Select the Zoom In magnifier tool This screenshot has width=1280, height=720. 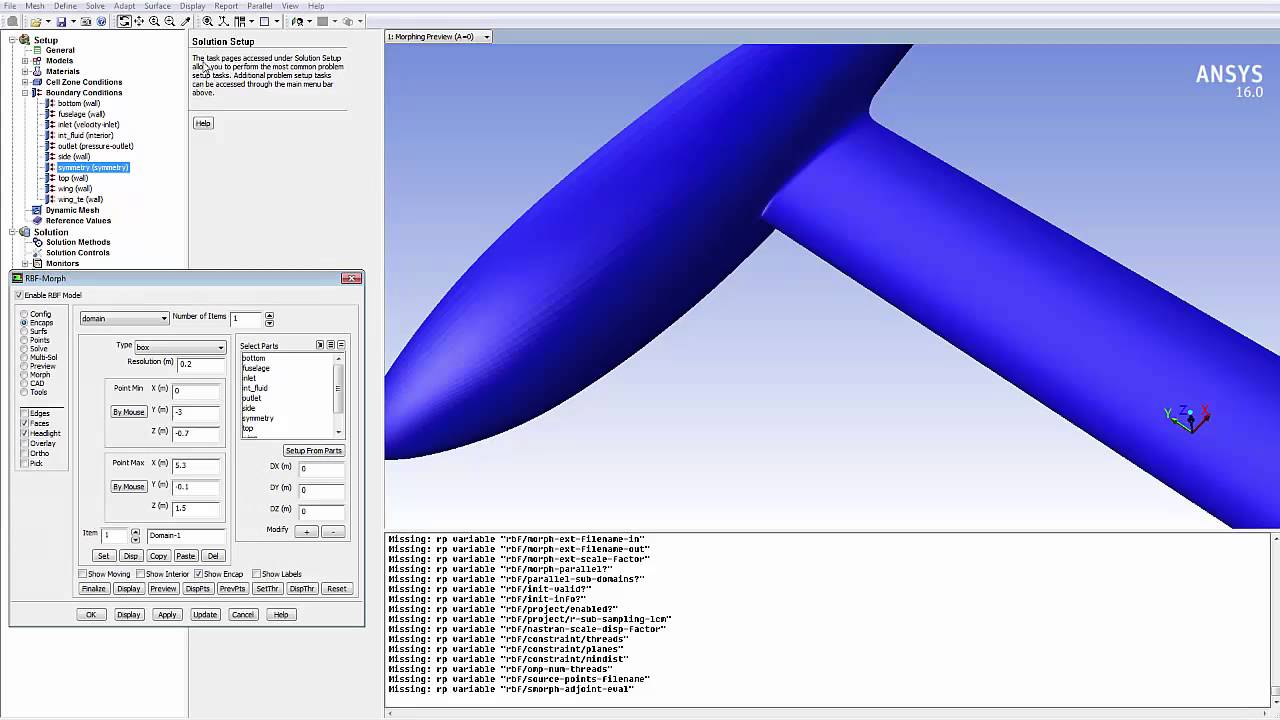154,21
